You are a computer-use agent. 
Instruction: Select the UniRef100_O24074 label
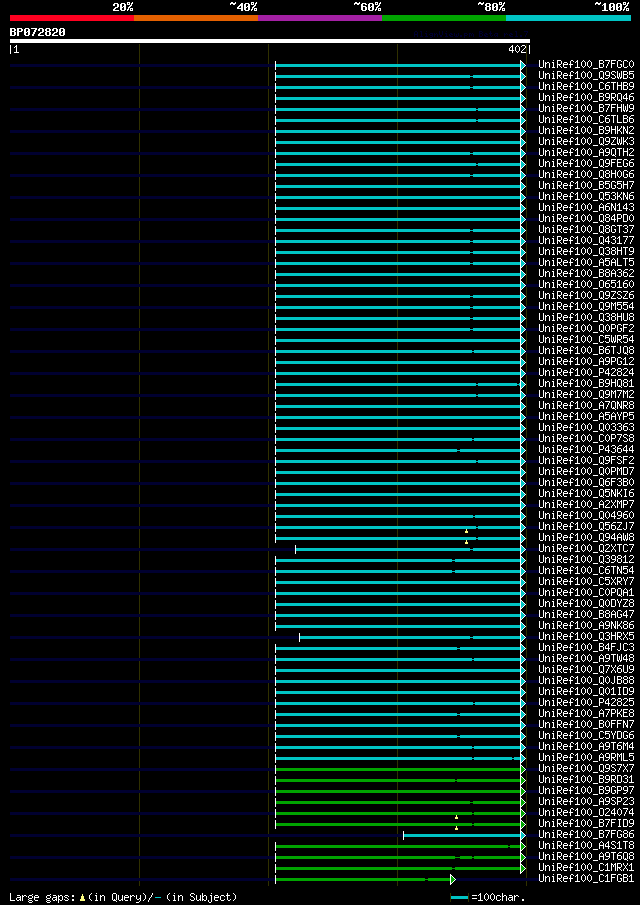point(586,812)
